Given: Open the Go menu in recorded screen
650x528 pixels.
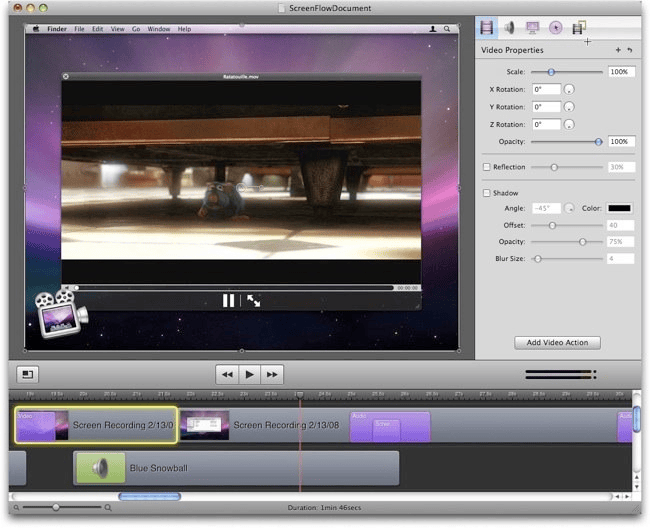Looking at the screenshot, I should 136,29.
